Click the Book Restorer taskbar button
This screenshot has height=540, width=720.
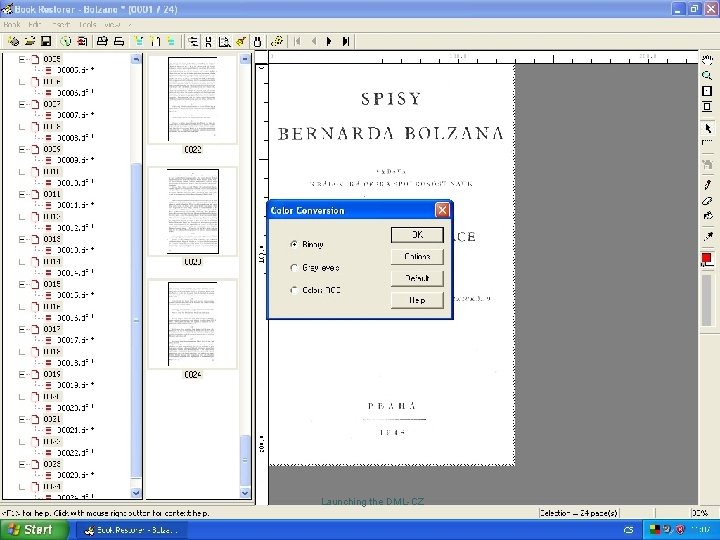pos(131,530)
